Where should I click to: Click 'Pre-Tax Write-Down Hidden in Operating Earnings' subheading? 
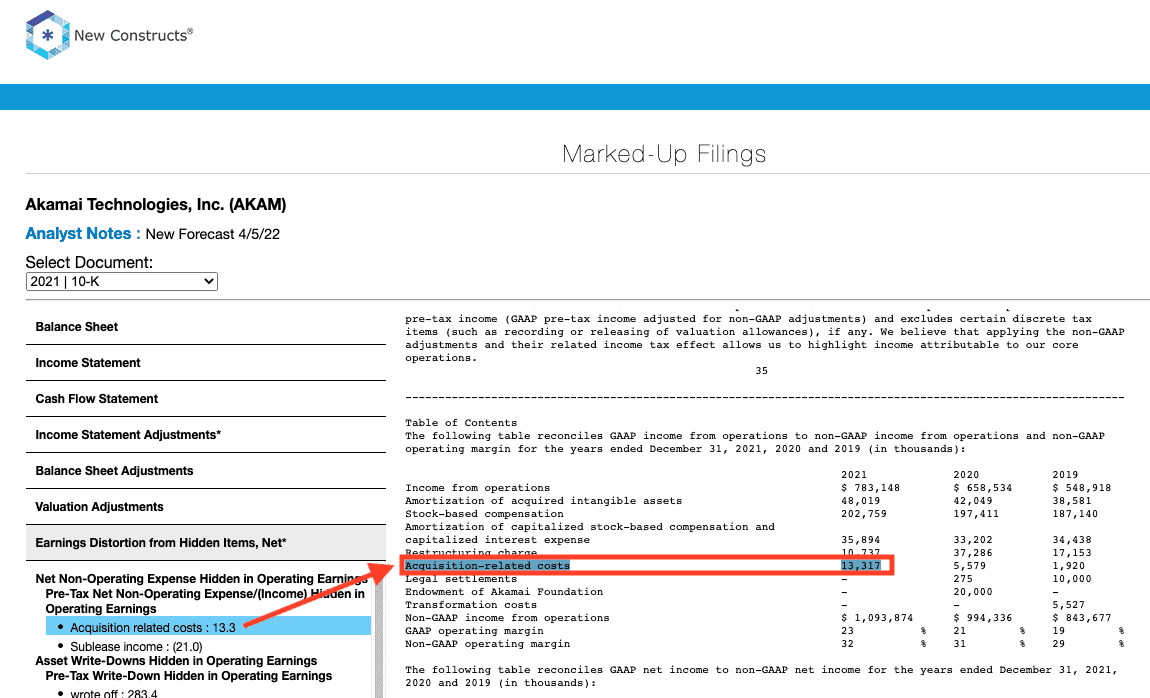tap(188, 676)
